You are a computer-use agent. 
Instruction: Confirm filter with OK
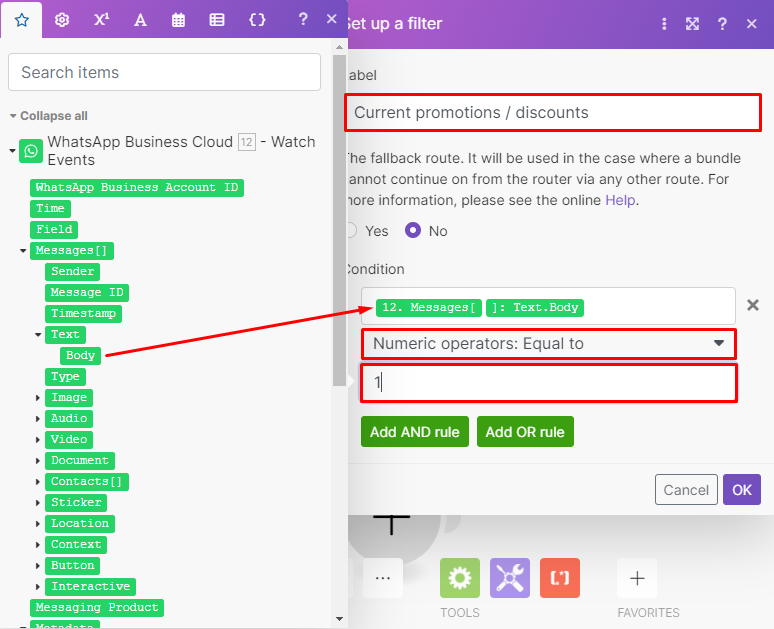(x=741, y=490)
